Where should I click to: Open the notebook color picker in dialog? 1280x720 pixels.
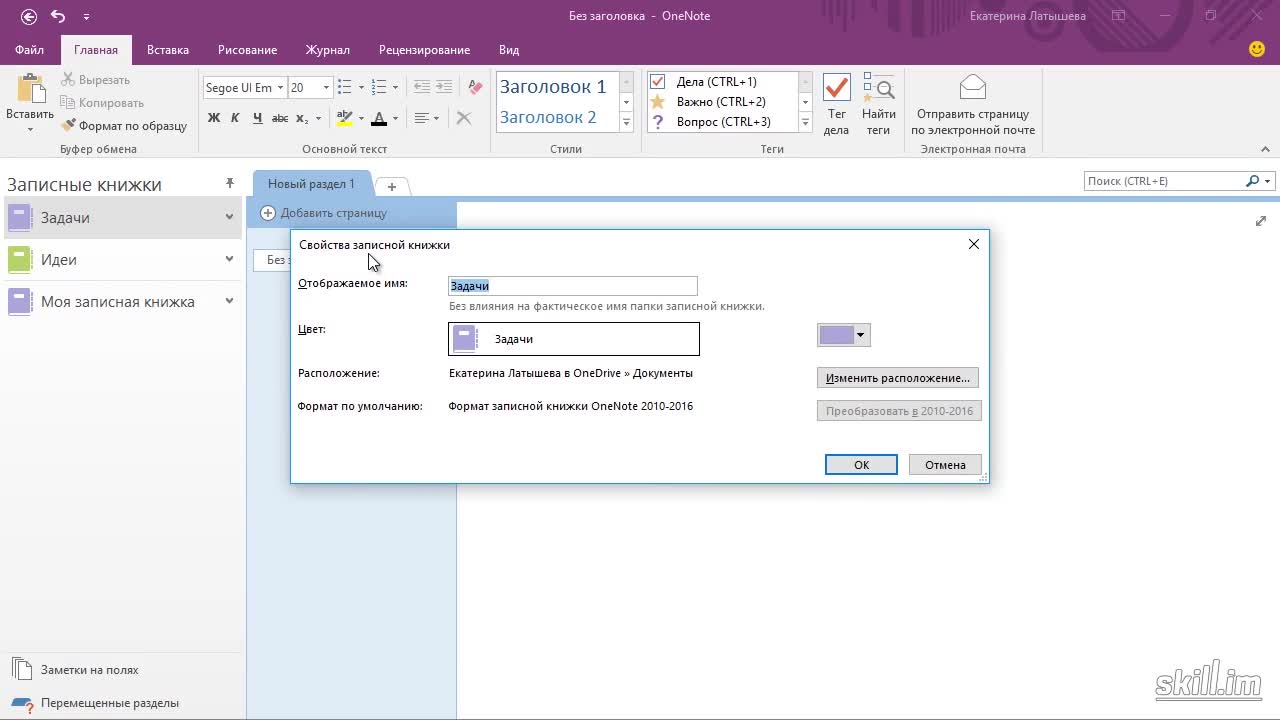pyautogui.click(x=844, y=335)
